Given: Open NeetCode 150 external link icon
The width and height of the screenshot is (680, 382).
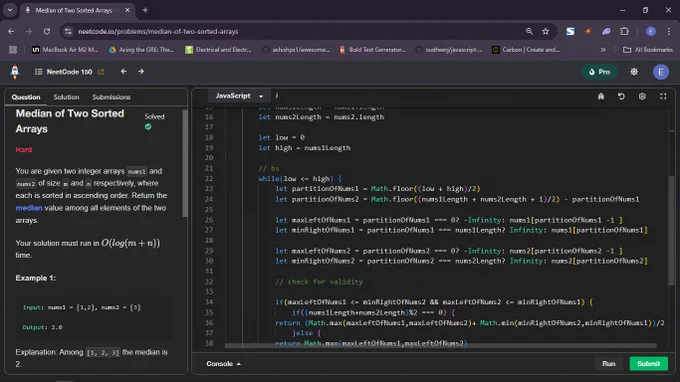Looking at the screenshot, I should click(101, 72).
